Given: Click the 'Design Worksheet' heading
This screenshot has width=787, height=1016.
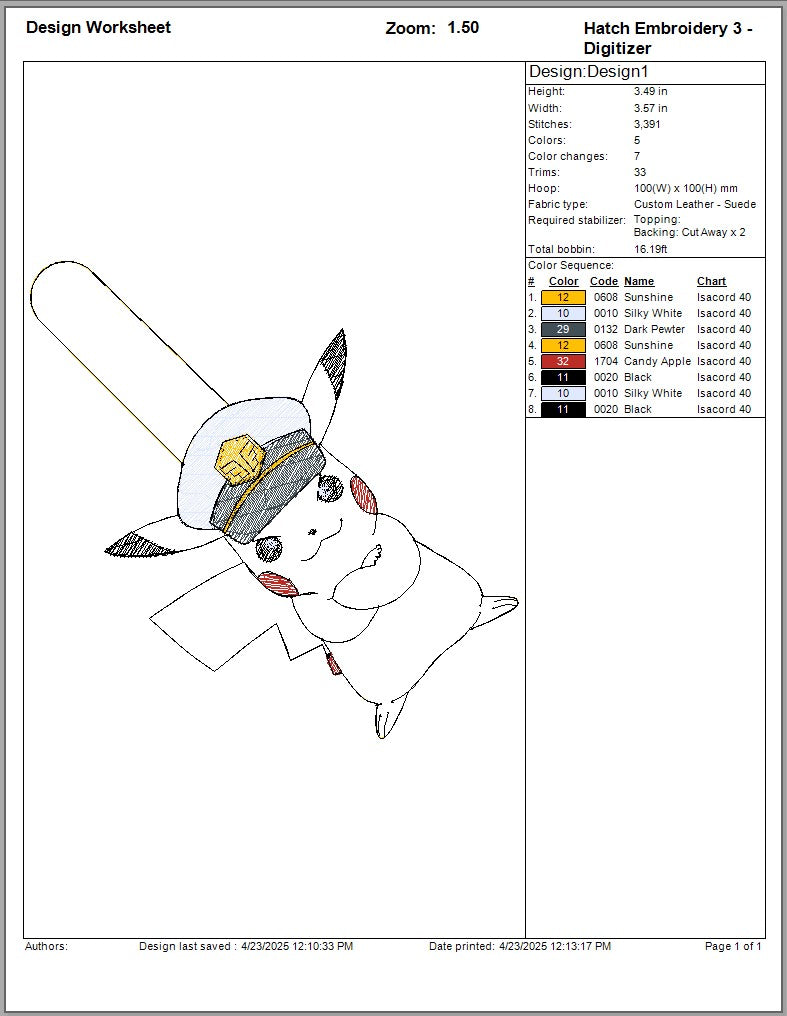Looking at the screenshot, I should point(98,27).
